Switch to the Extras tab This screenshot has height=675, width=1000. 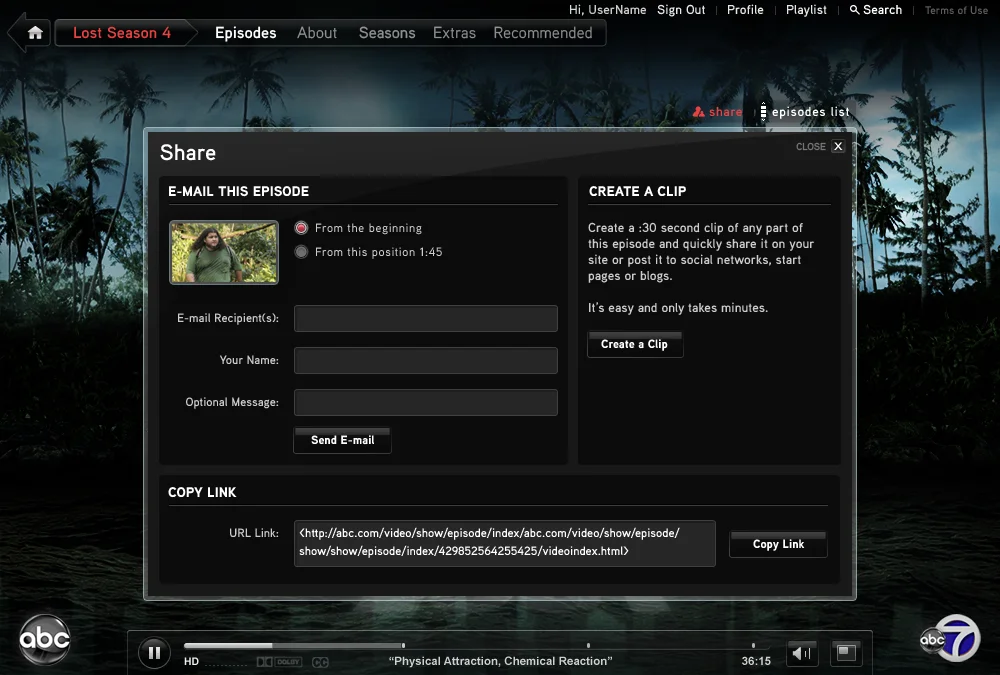[454, 33]
